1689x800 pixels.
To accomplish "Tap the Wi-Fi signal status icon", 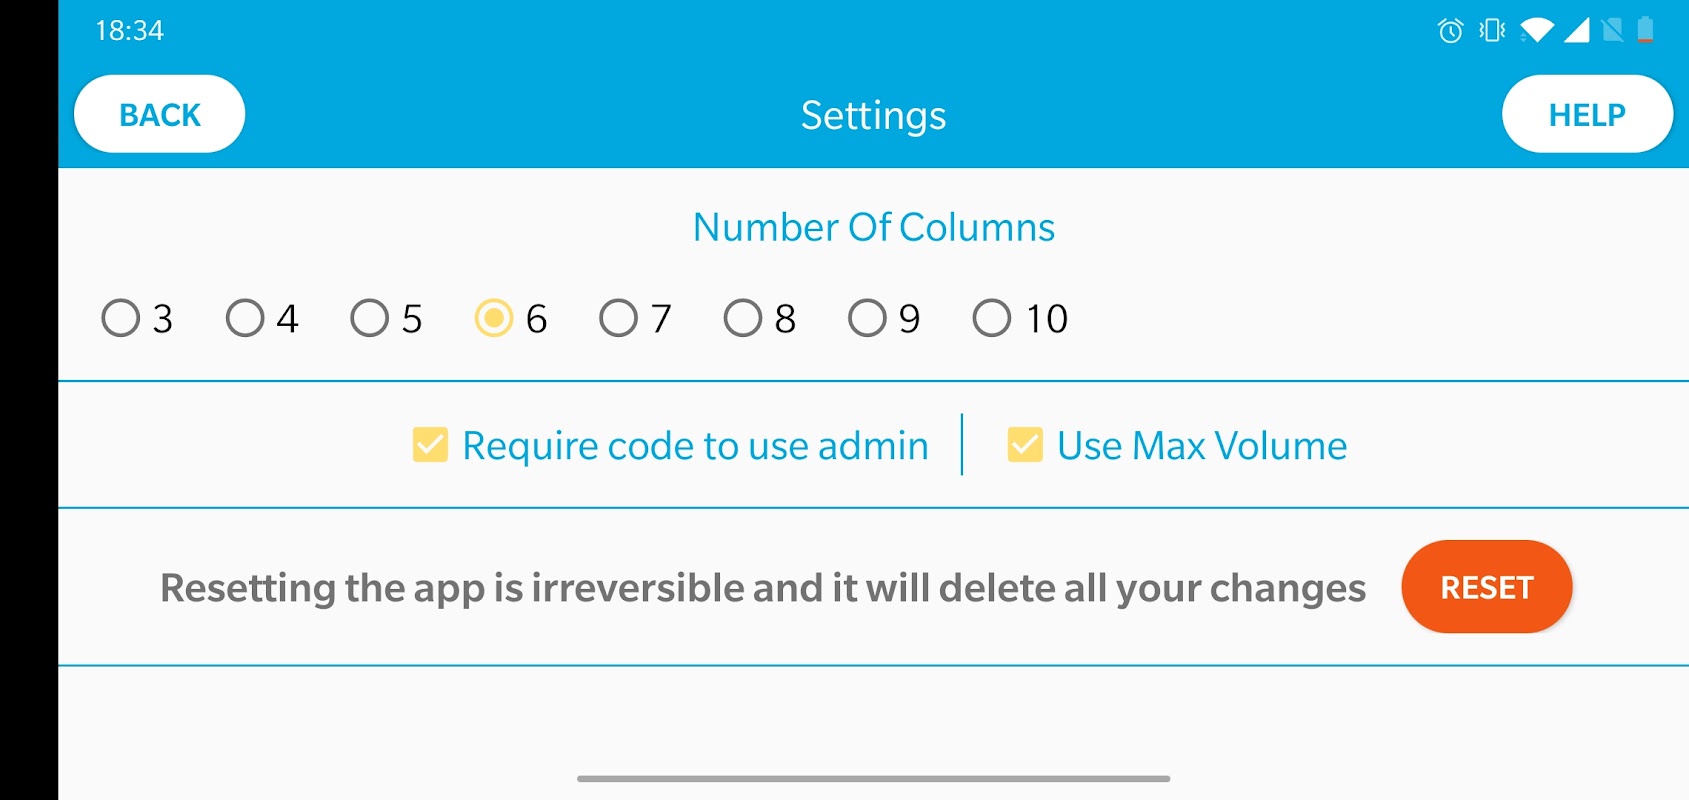I will (x=1537, y=31).
